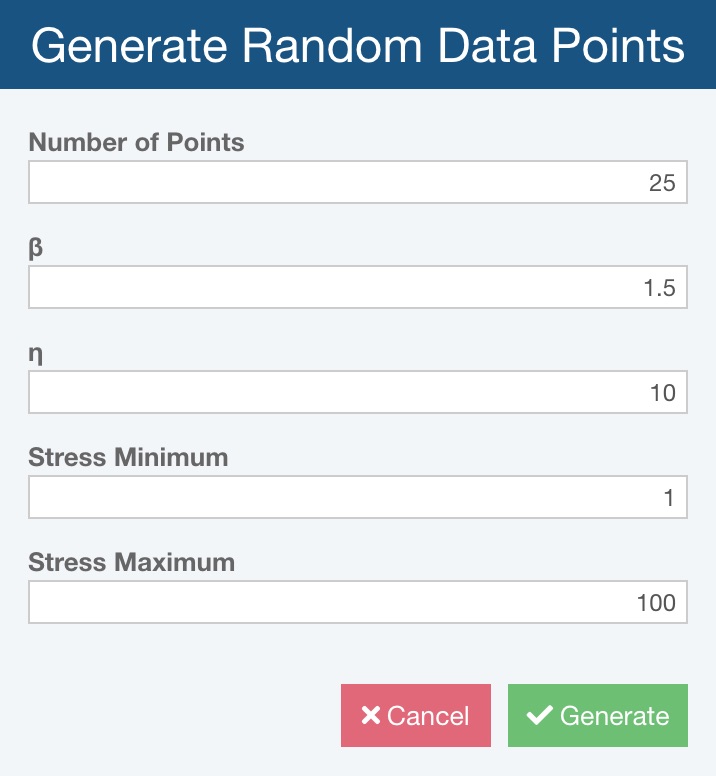The image size is (716, 776).
Task: Place cursor on the value 1.5
Action: (660, 288)
